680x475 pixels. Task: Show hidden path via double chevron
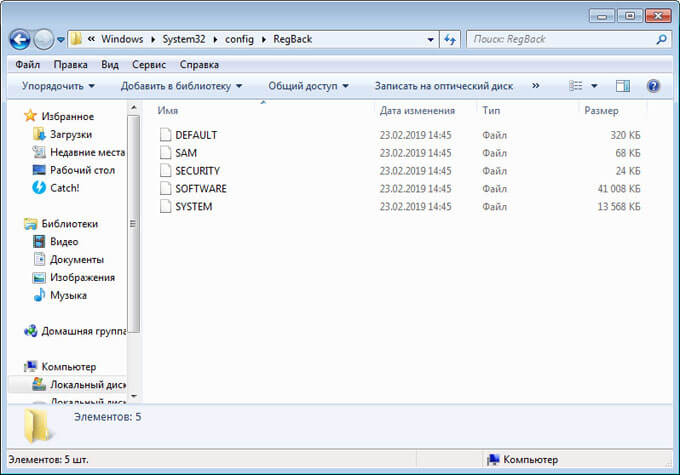(91, 39)
